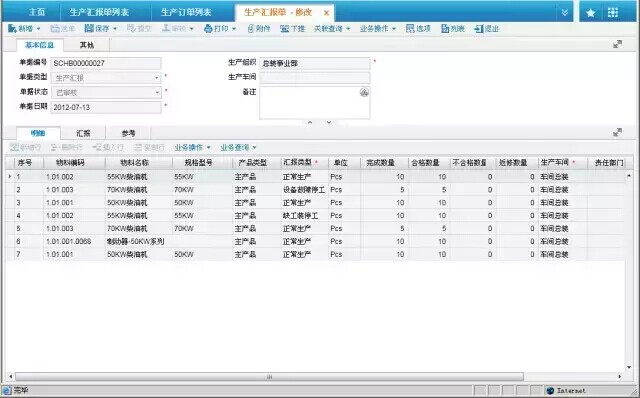Click the 保存 save icon in toolbar
This screenshot has height=398, width=640.
89,29
